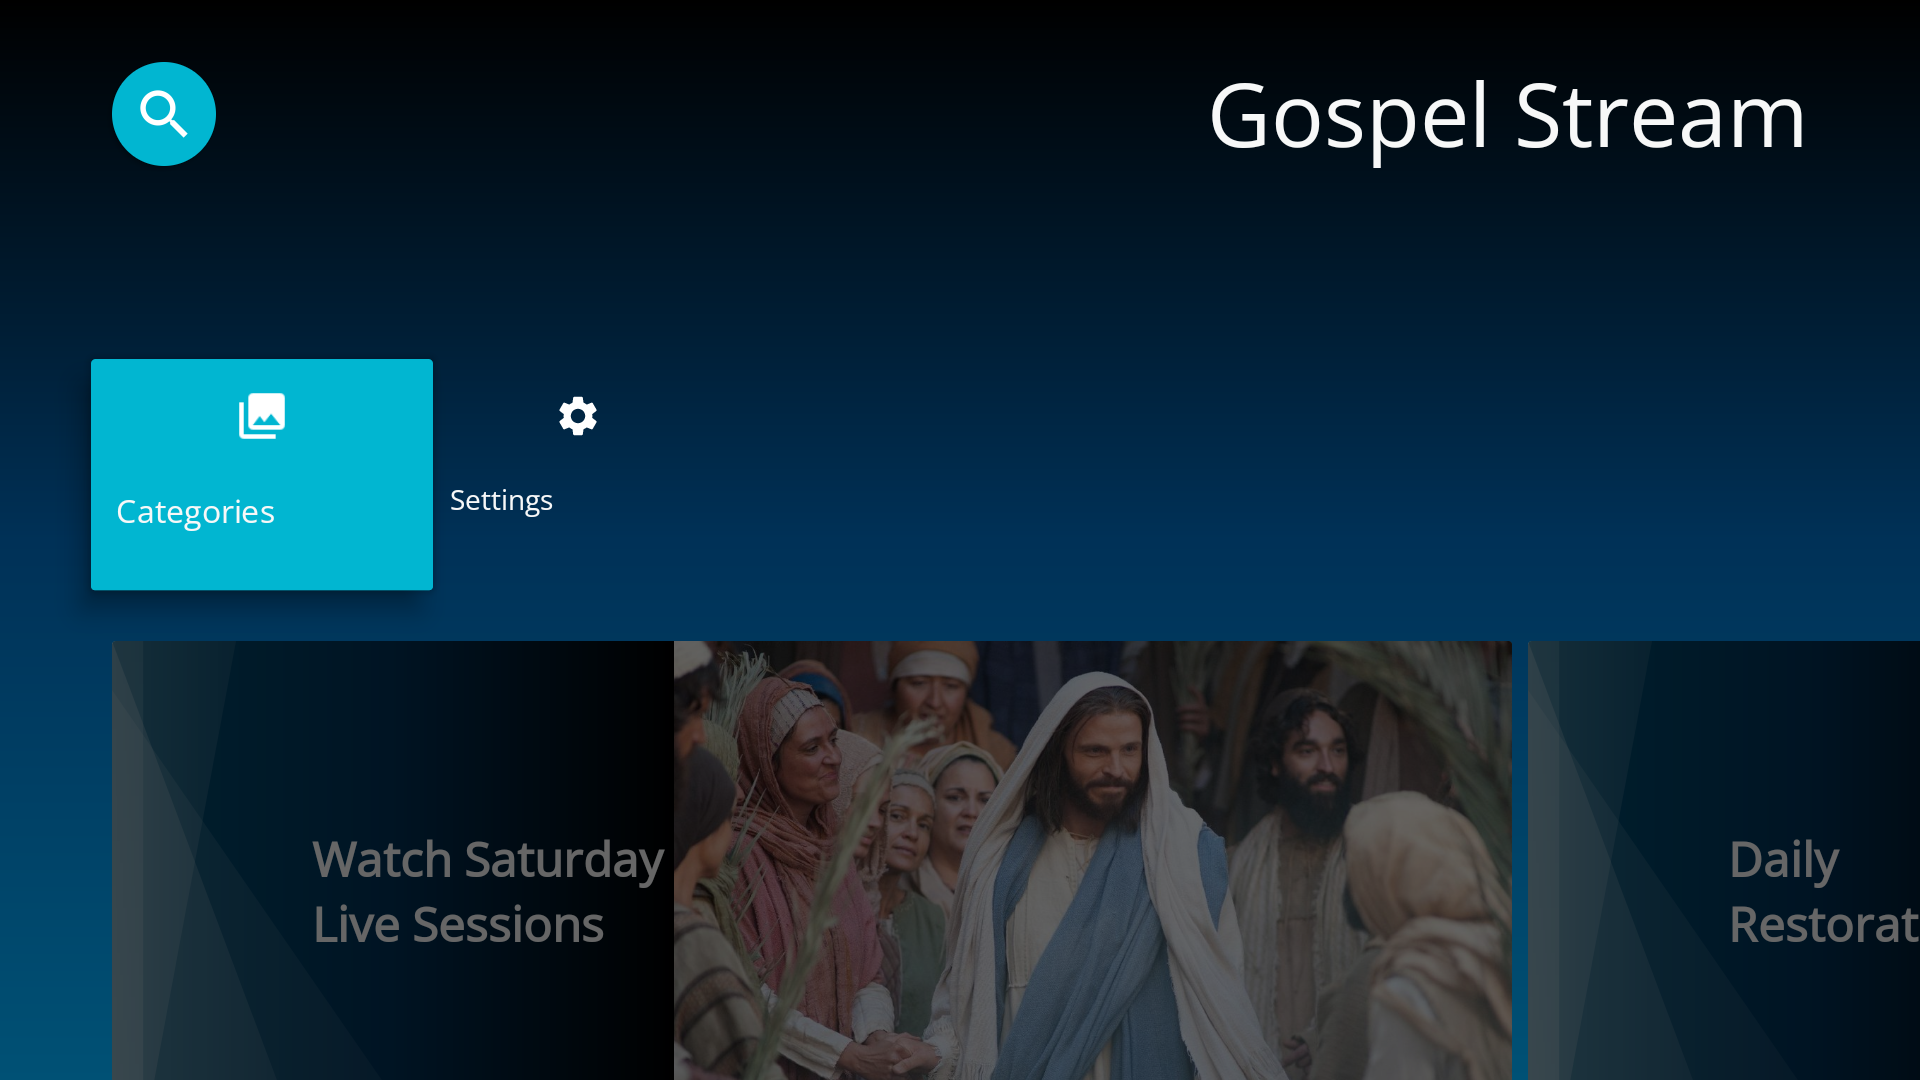Screen dimensions: 1920x1080
Task: Activate the magnifying glass in the top corner
Action: 163,113
